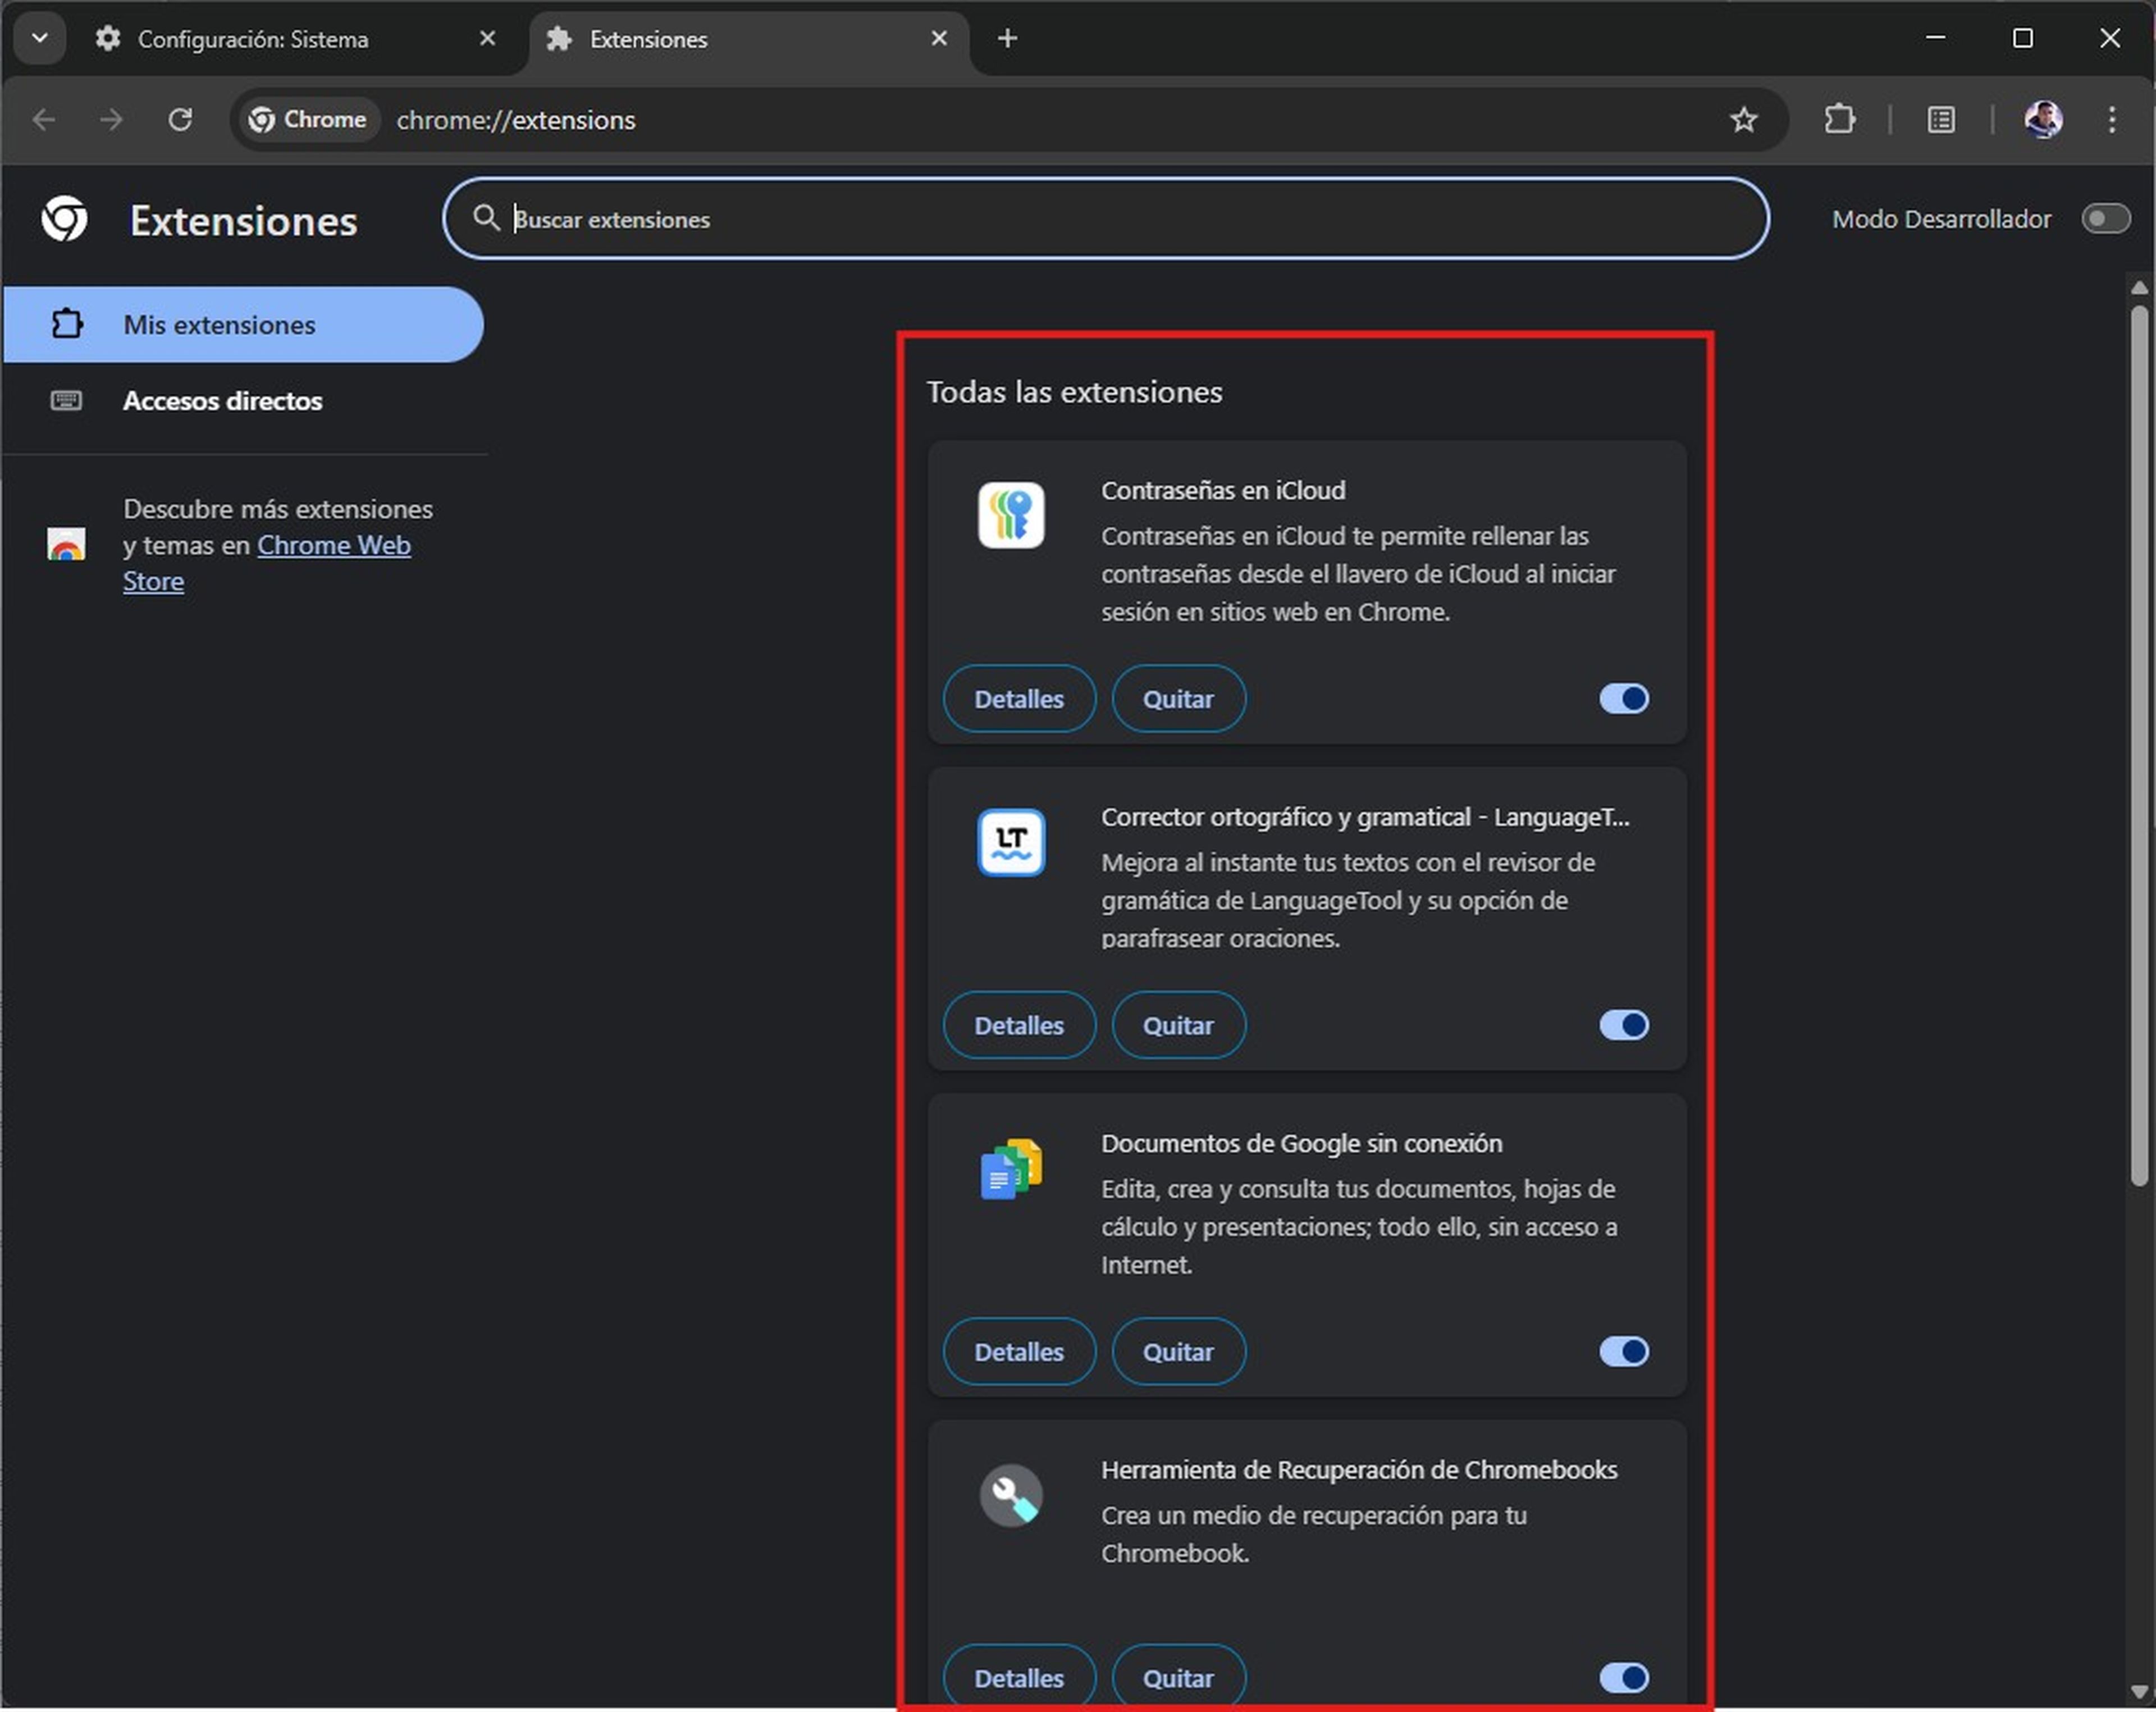Click the scrollbar up arrow
The image size is (2156, 1712).
point(2139,288)
